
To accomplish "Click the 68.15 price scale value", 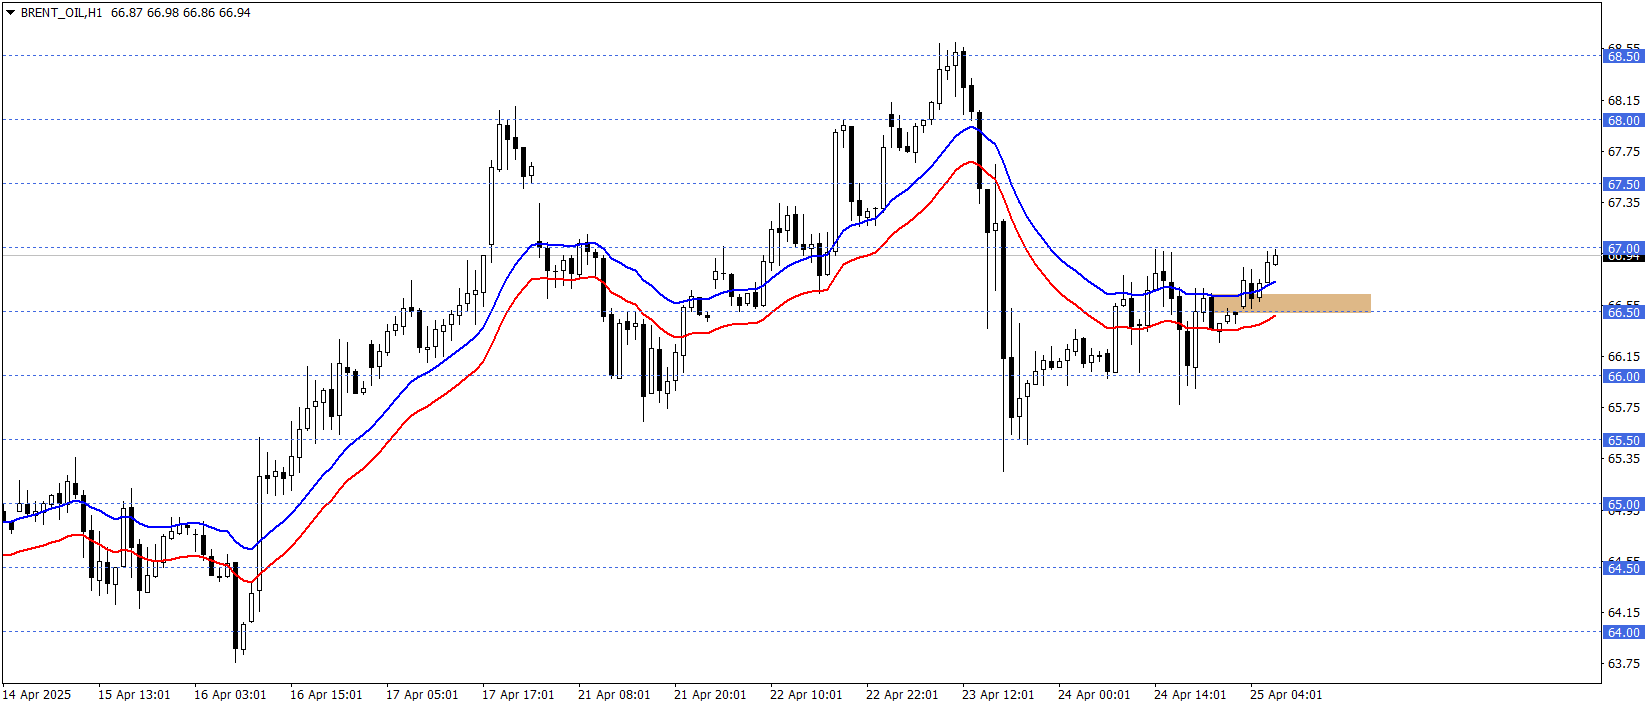I will 1623,100.
